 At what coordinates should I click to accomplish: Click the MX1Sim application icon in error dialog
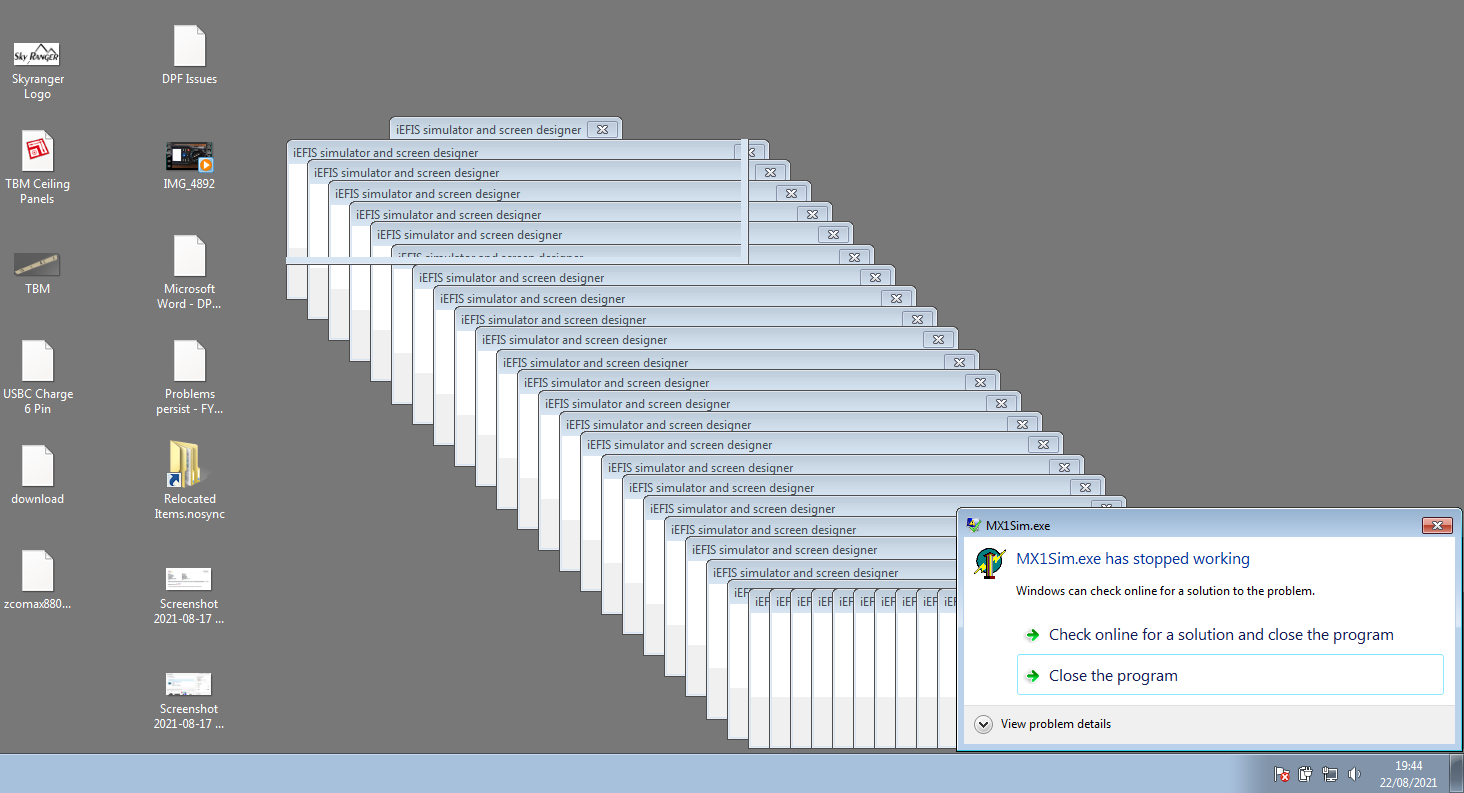click(989, 563)
